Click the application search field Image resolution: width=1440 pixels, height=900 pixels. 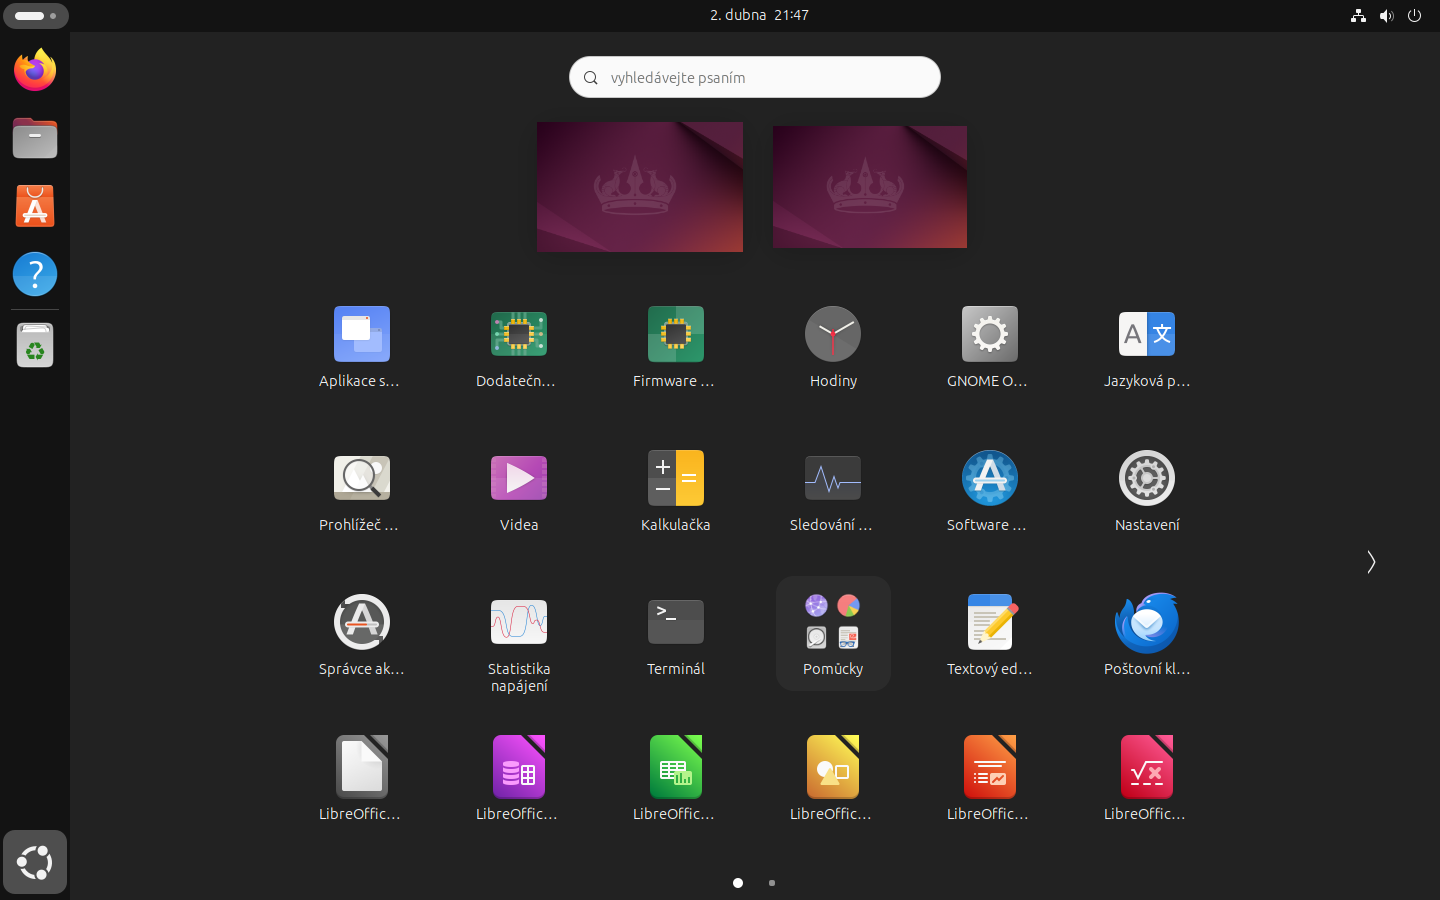pos(755,78)
